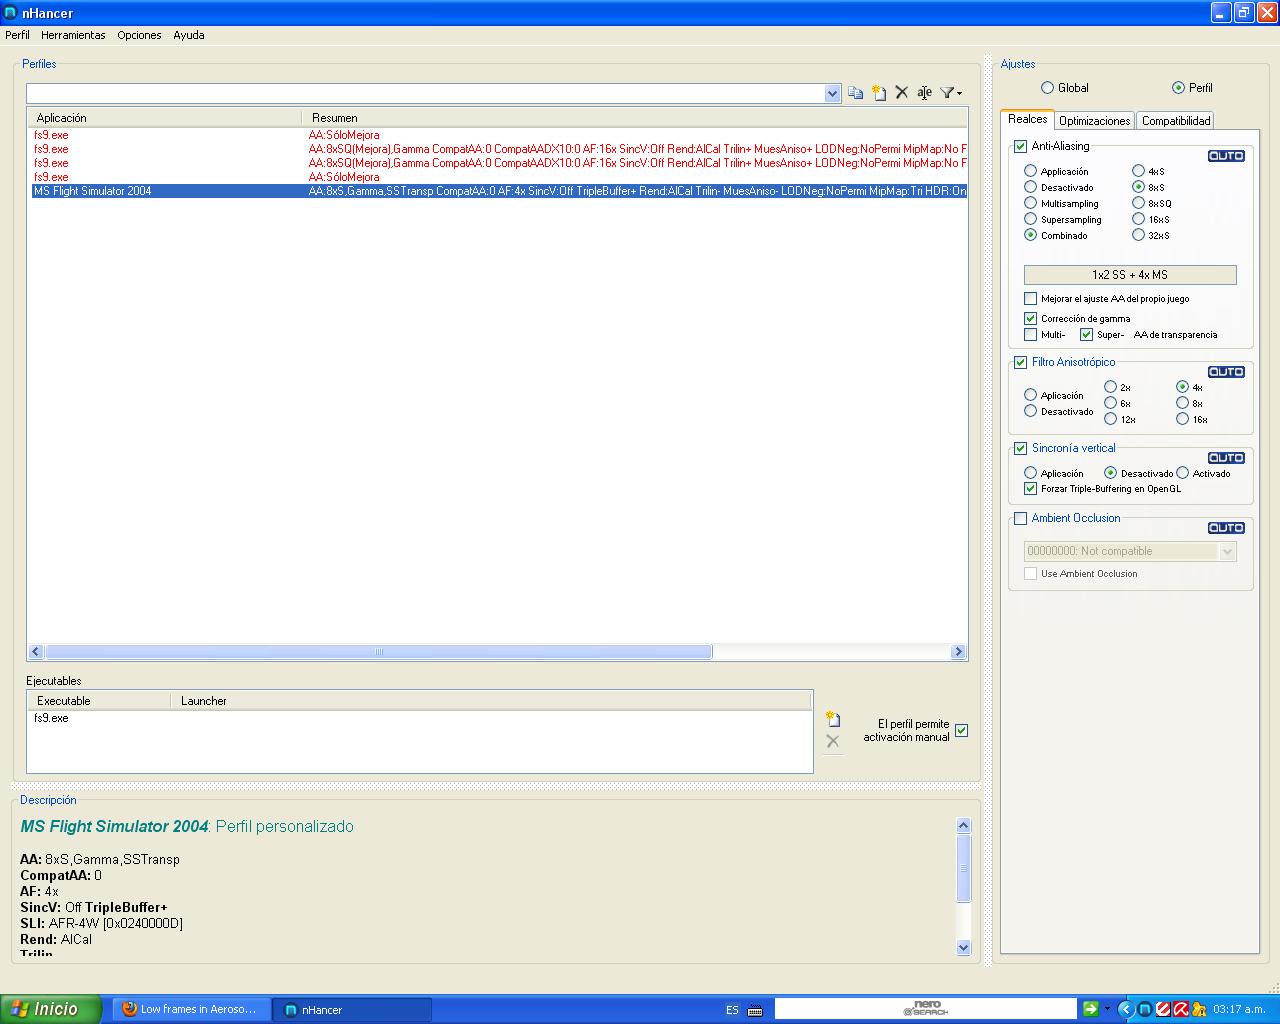The height and width of the screenshot is (1024, 1280).
Task: Select the Perfil settings radio button
Action: pos(1178,88)
